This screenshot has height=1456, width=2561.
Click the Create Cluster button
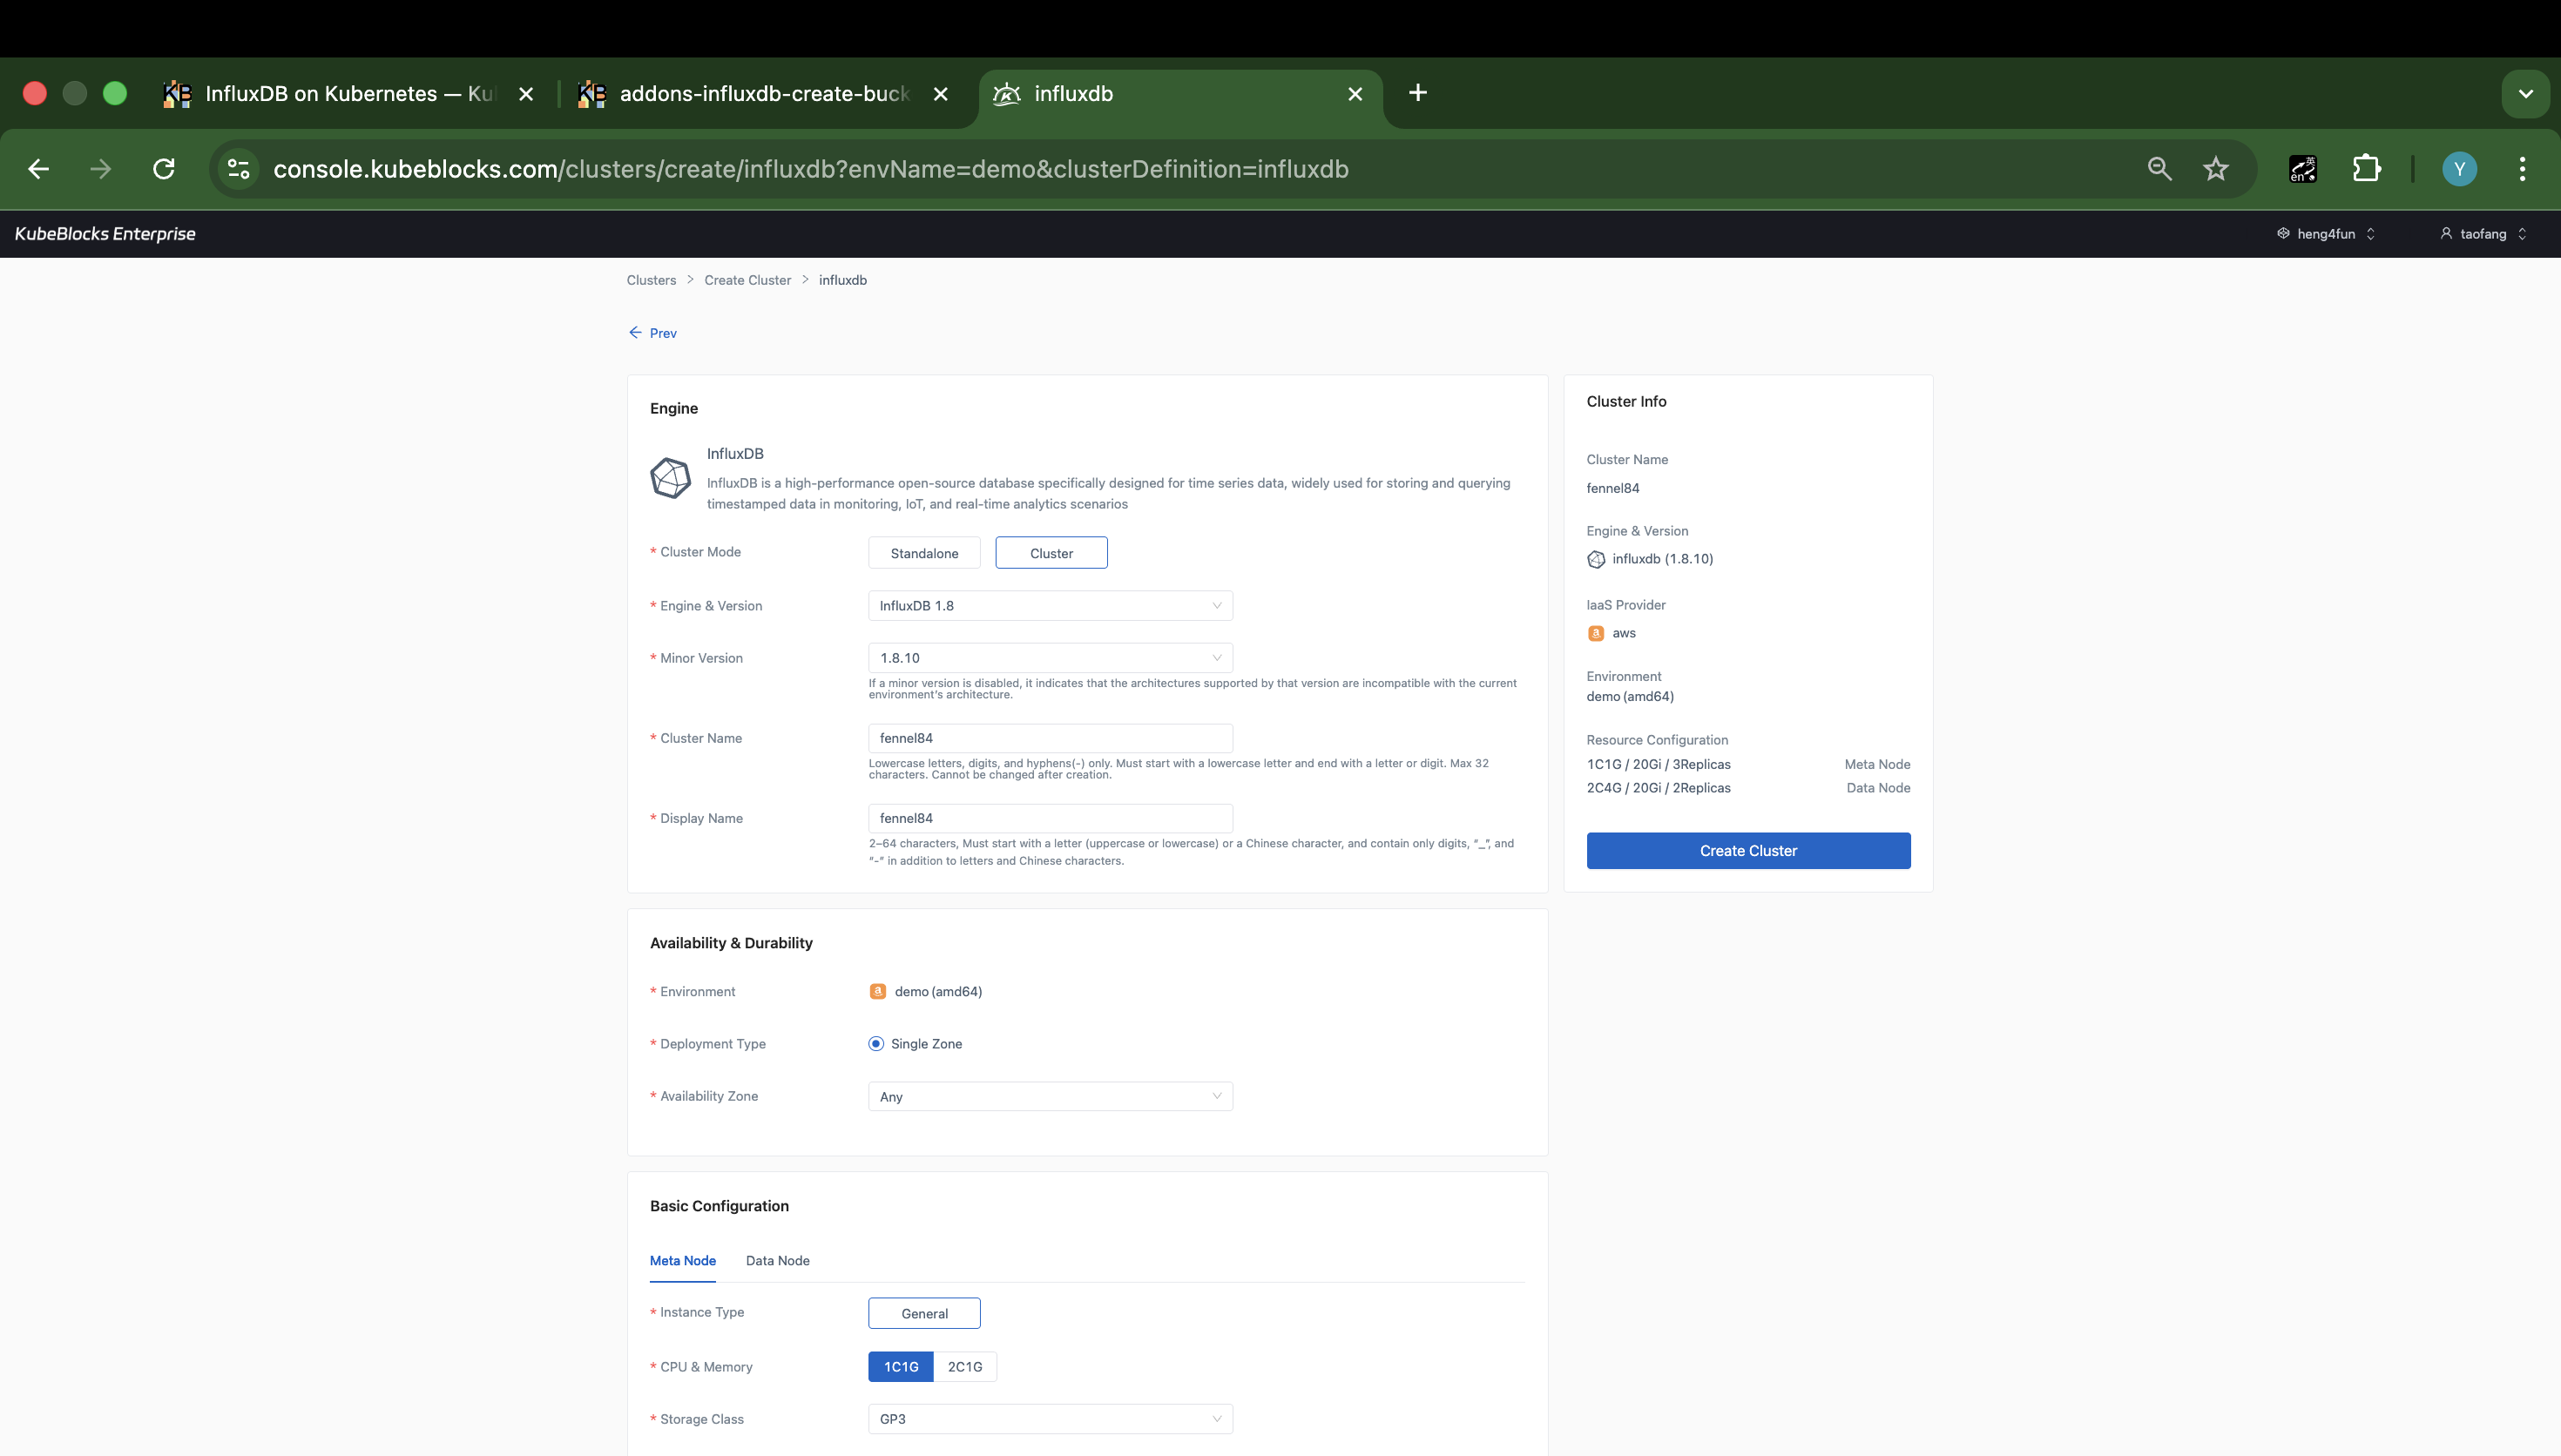click(x=1748, y=850)
